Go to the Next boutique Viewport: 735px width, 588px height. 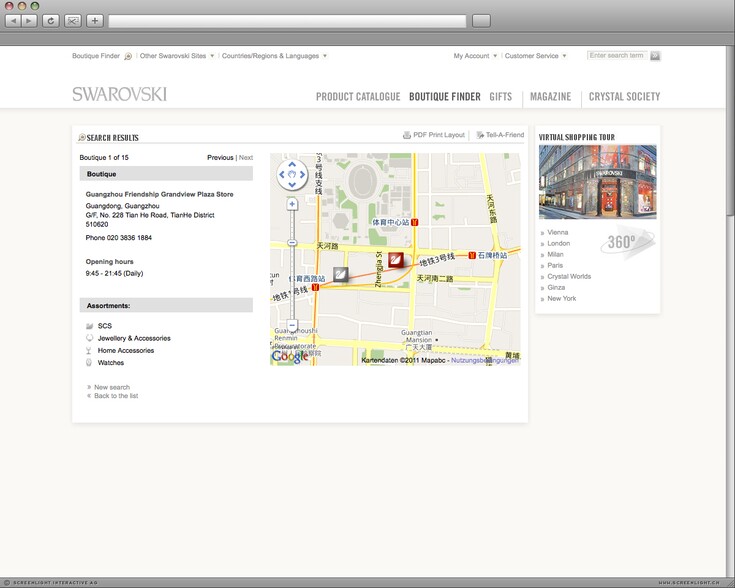[x=246, y=158]
